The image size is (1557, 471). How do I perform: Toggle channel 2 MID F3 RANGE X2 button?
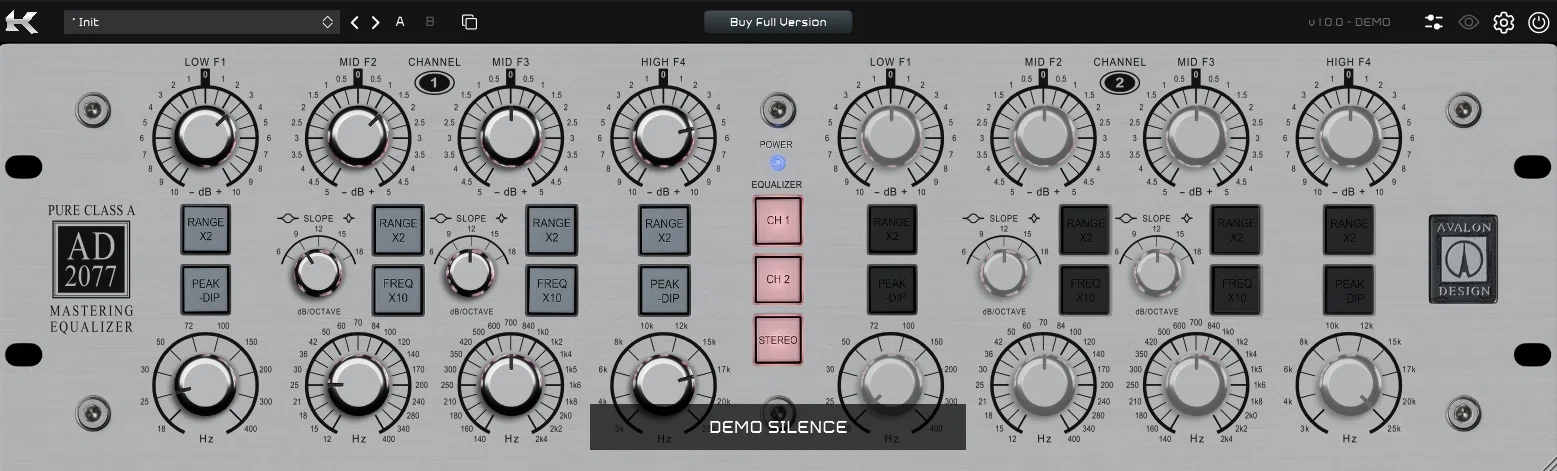tap(1236, 230)
